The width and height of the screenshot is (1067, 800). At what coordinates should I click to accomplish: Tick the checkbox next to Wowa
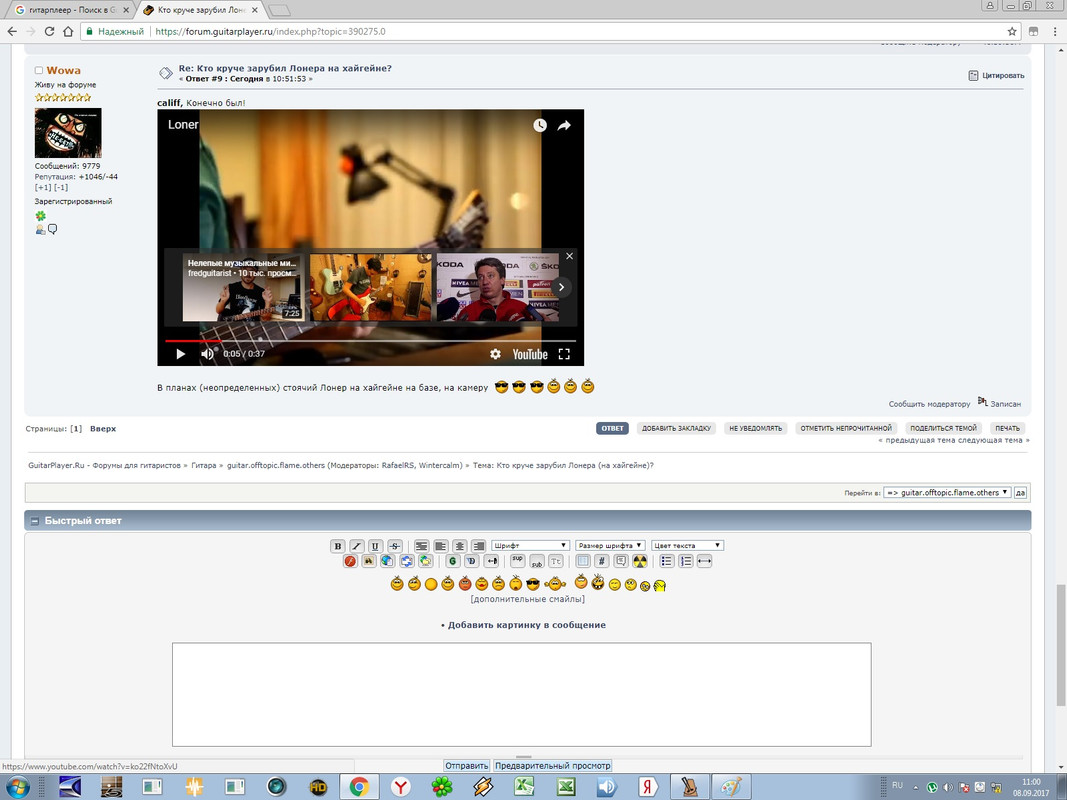[39, 71]
